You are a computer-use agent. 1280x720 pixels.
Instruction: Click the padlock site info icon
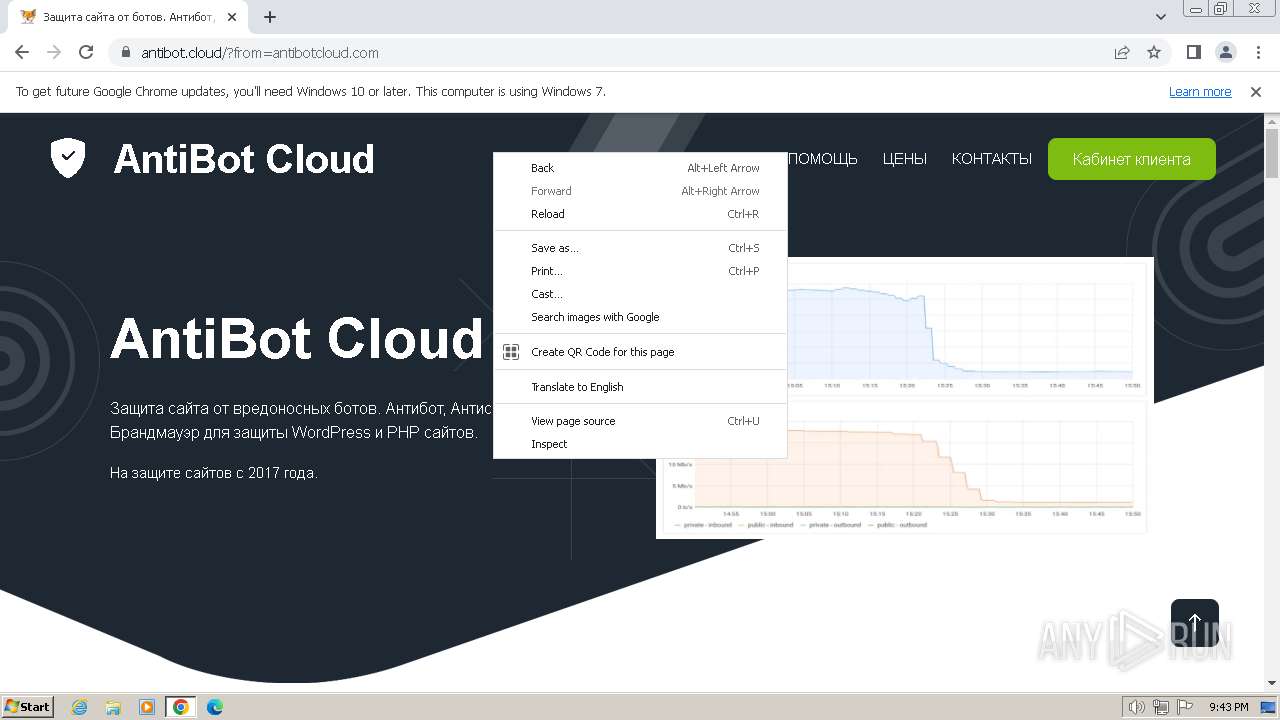click(x=125, y=53)
